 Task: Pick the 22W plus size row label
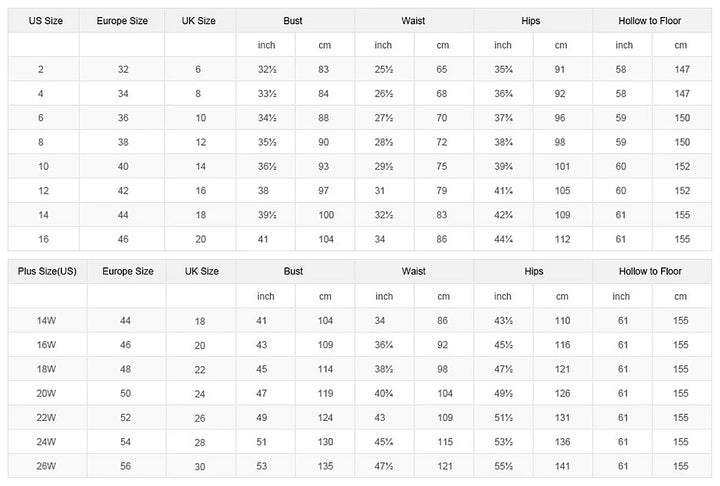[45, 417]
